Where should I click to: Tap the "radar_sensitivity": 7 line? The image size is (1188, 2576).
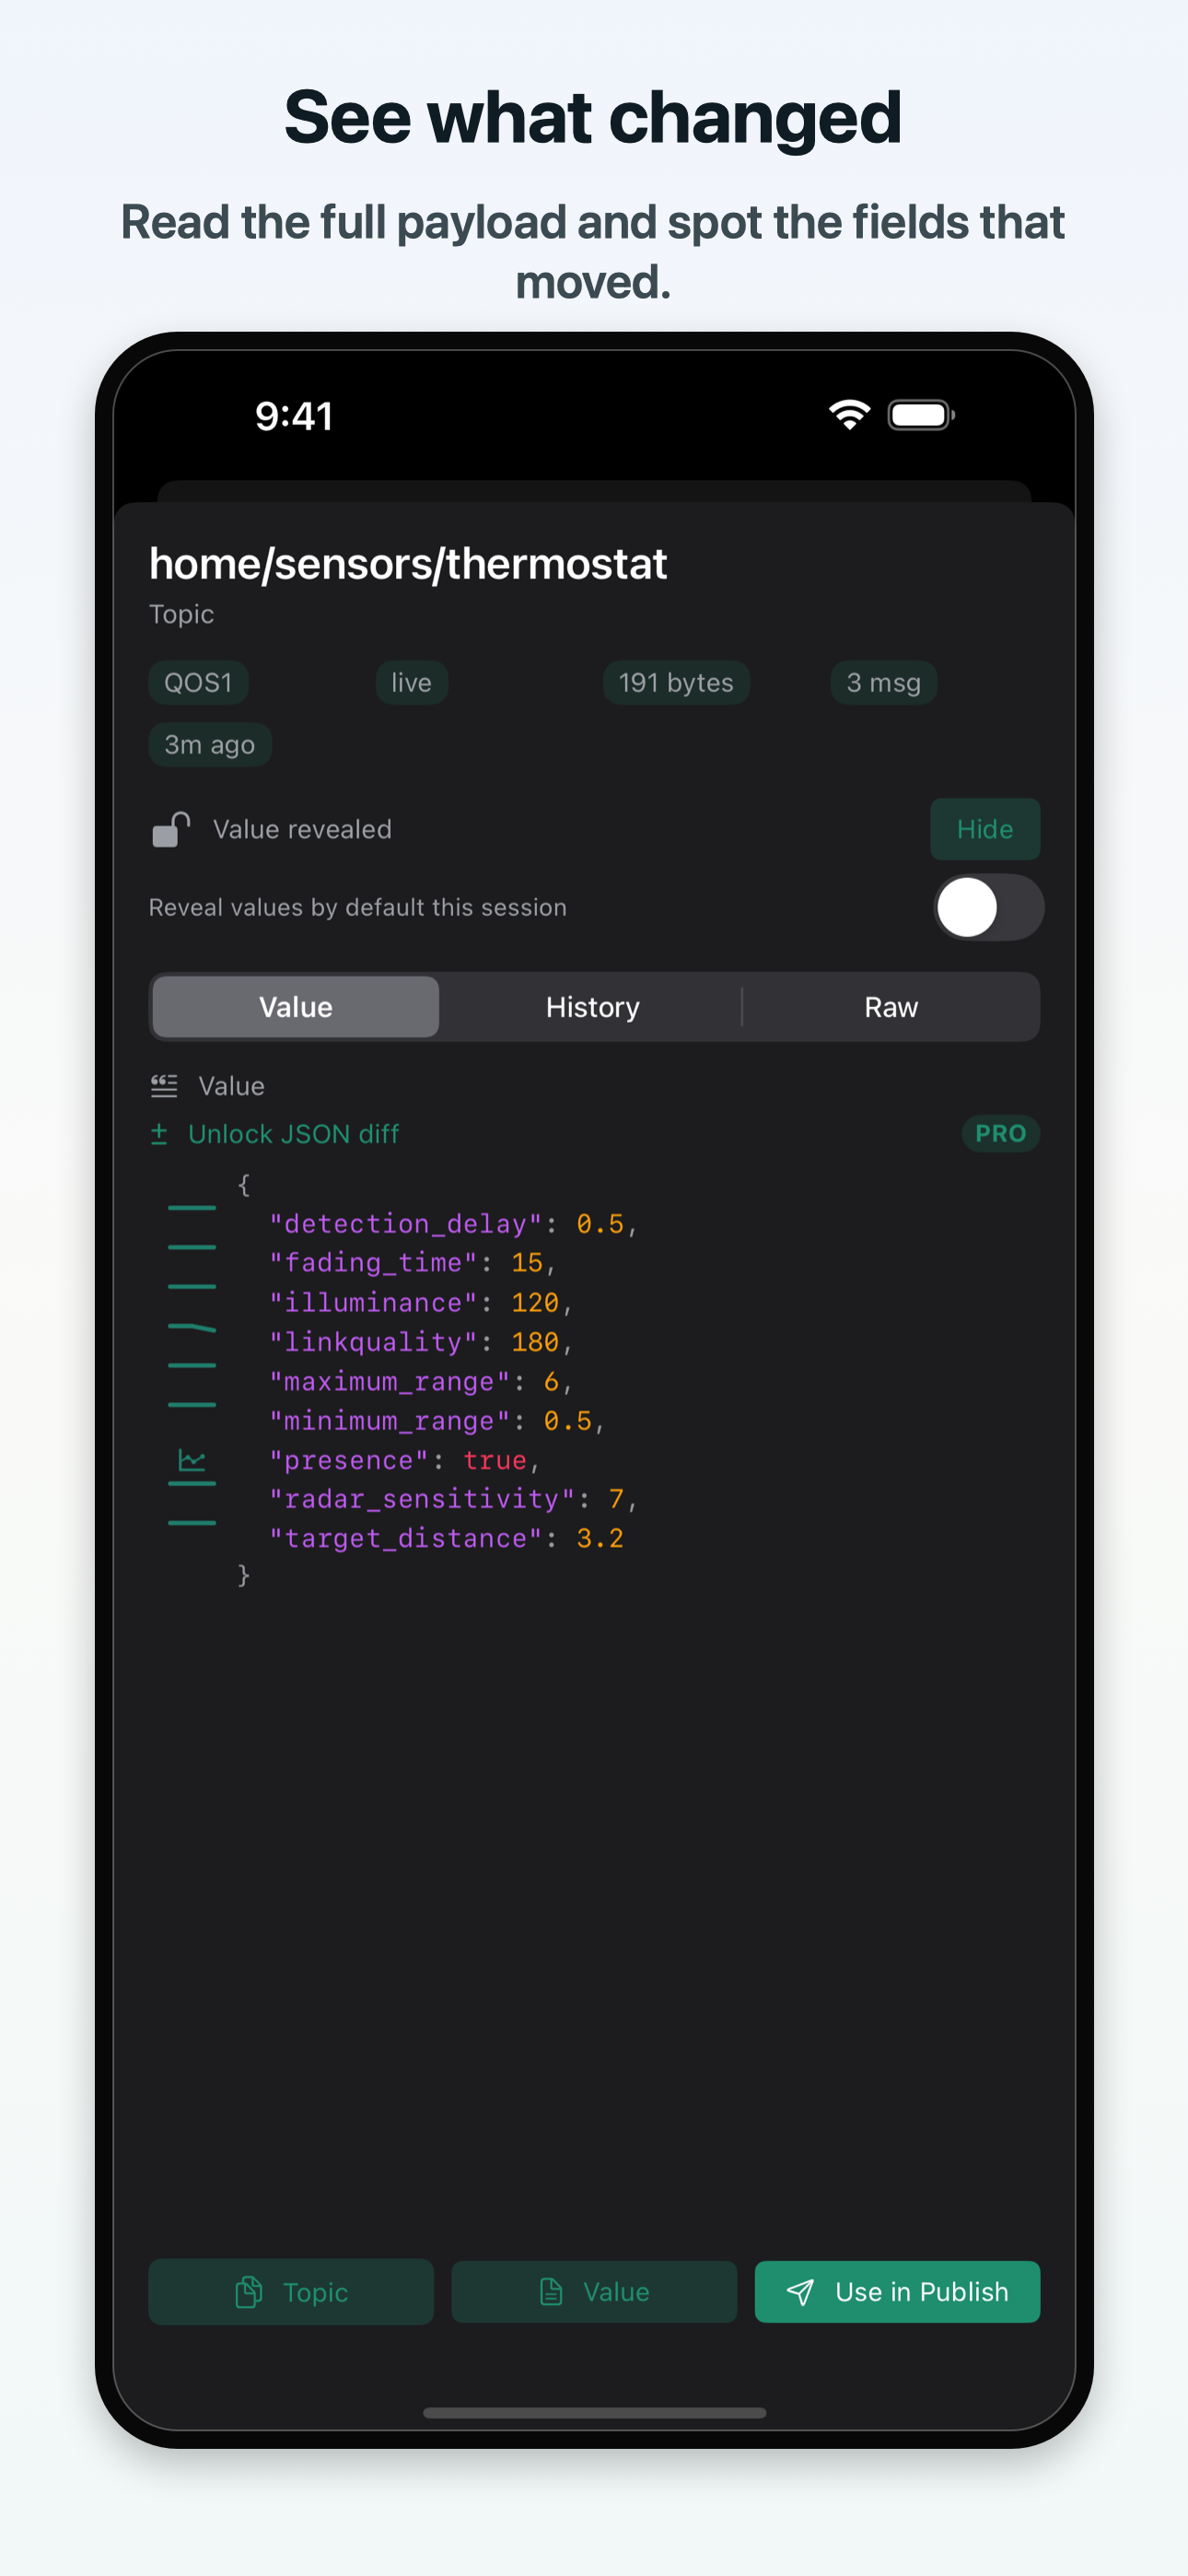pyautogui.click(x=453, y=1498)
